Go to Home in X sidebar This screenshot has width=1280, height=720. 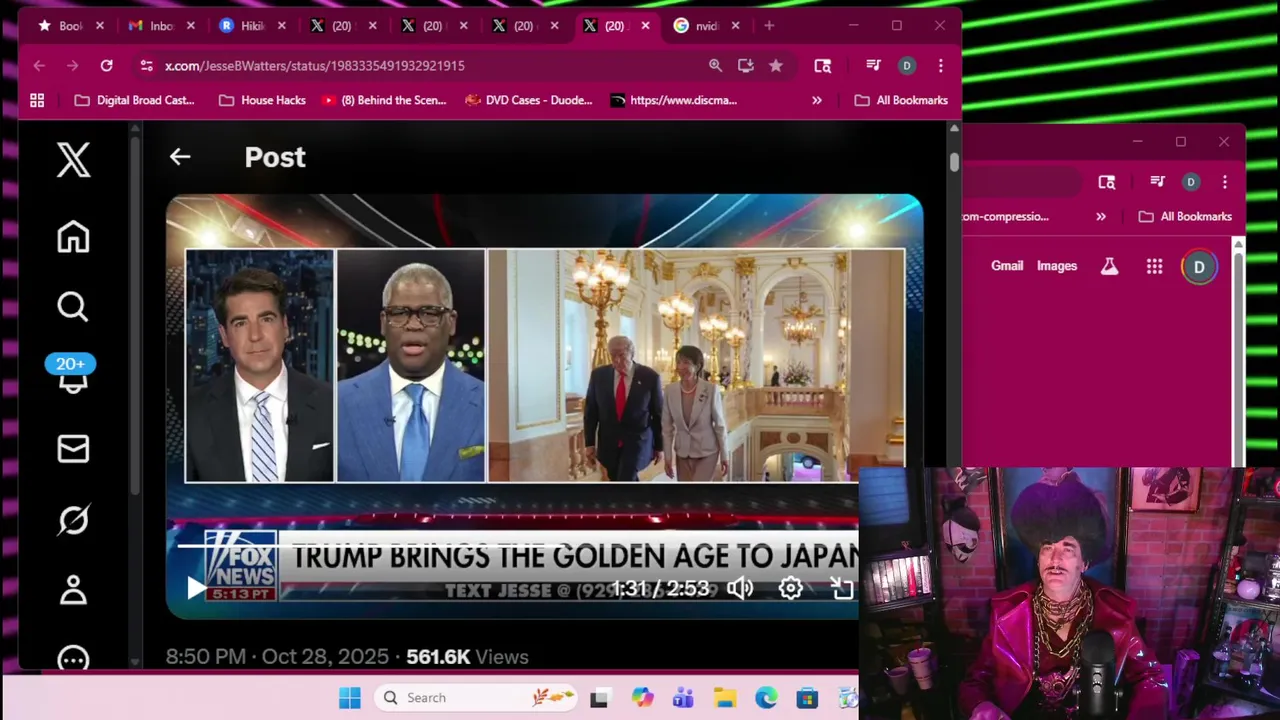tap(73, 237)
